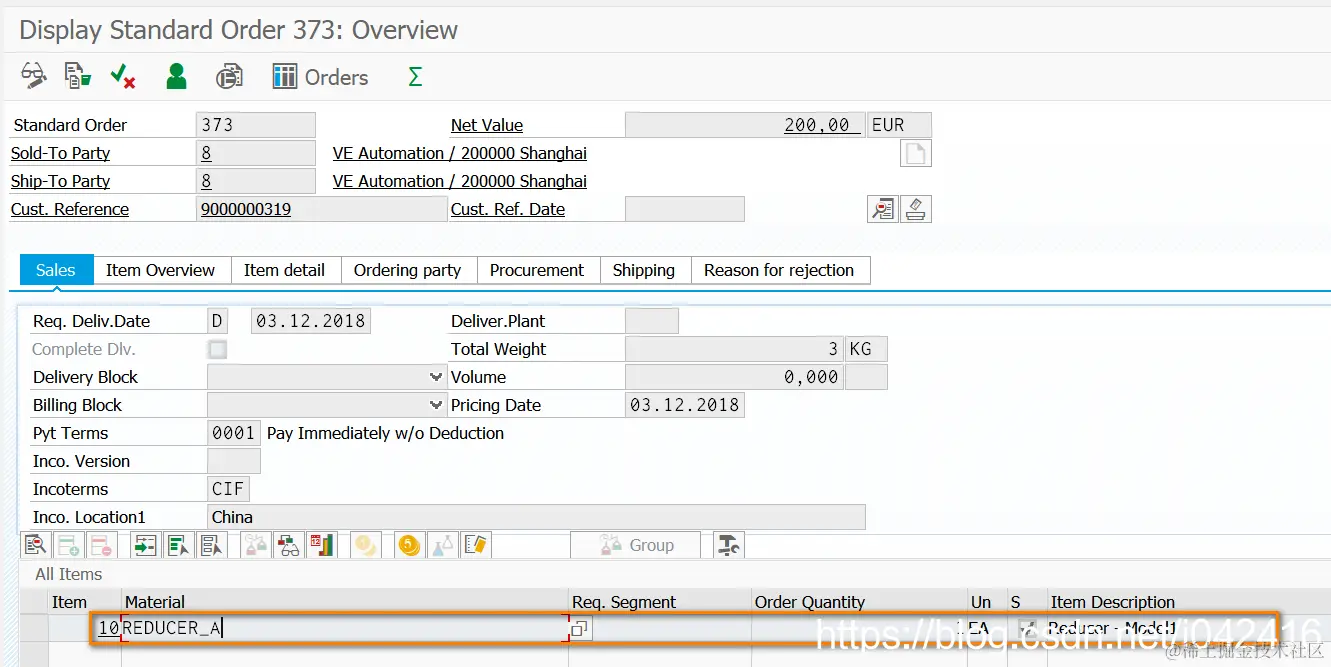Click the Item Description column header
The width and height of the screenshot is (1331, 667).
click(x=1188, y=602)
